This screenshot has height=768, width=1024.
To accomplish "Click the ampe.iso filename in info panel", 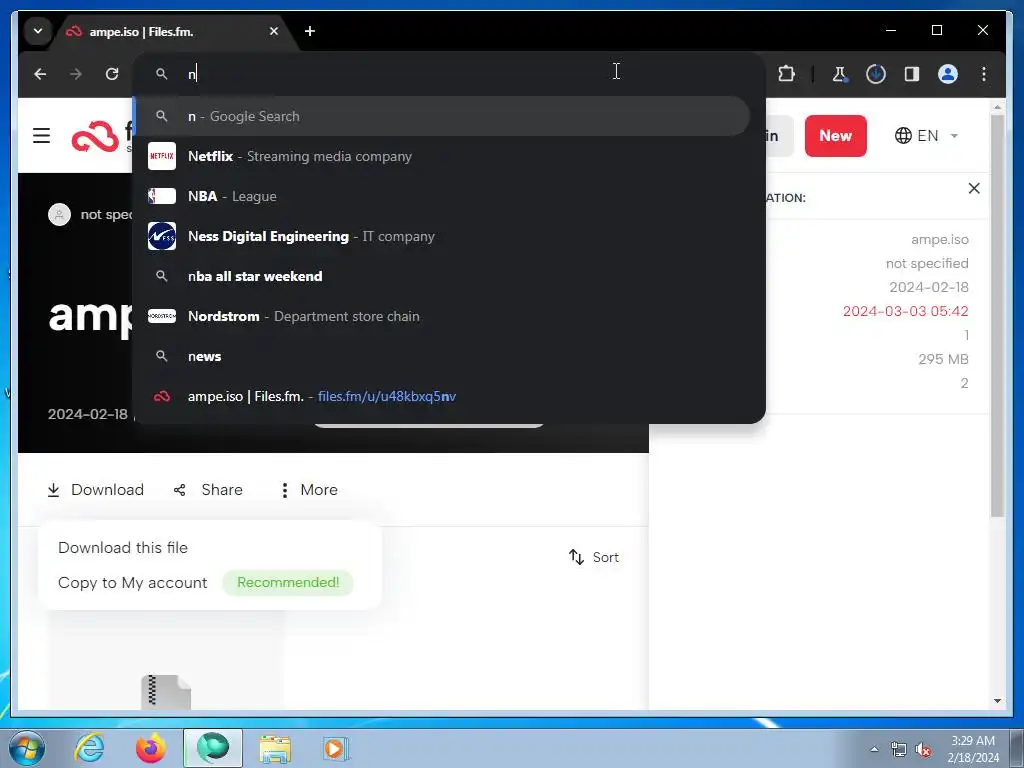I will tap(940, 239).
